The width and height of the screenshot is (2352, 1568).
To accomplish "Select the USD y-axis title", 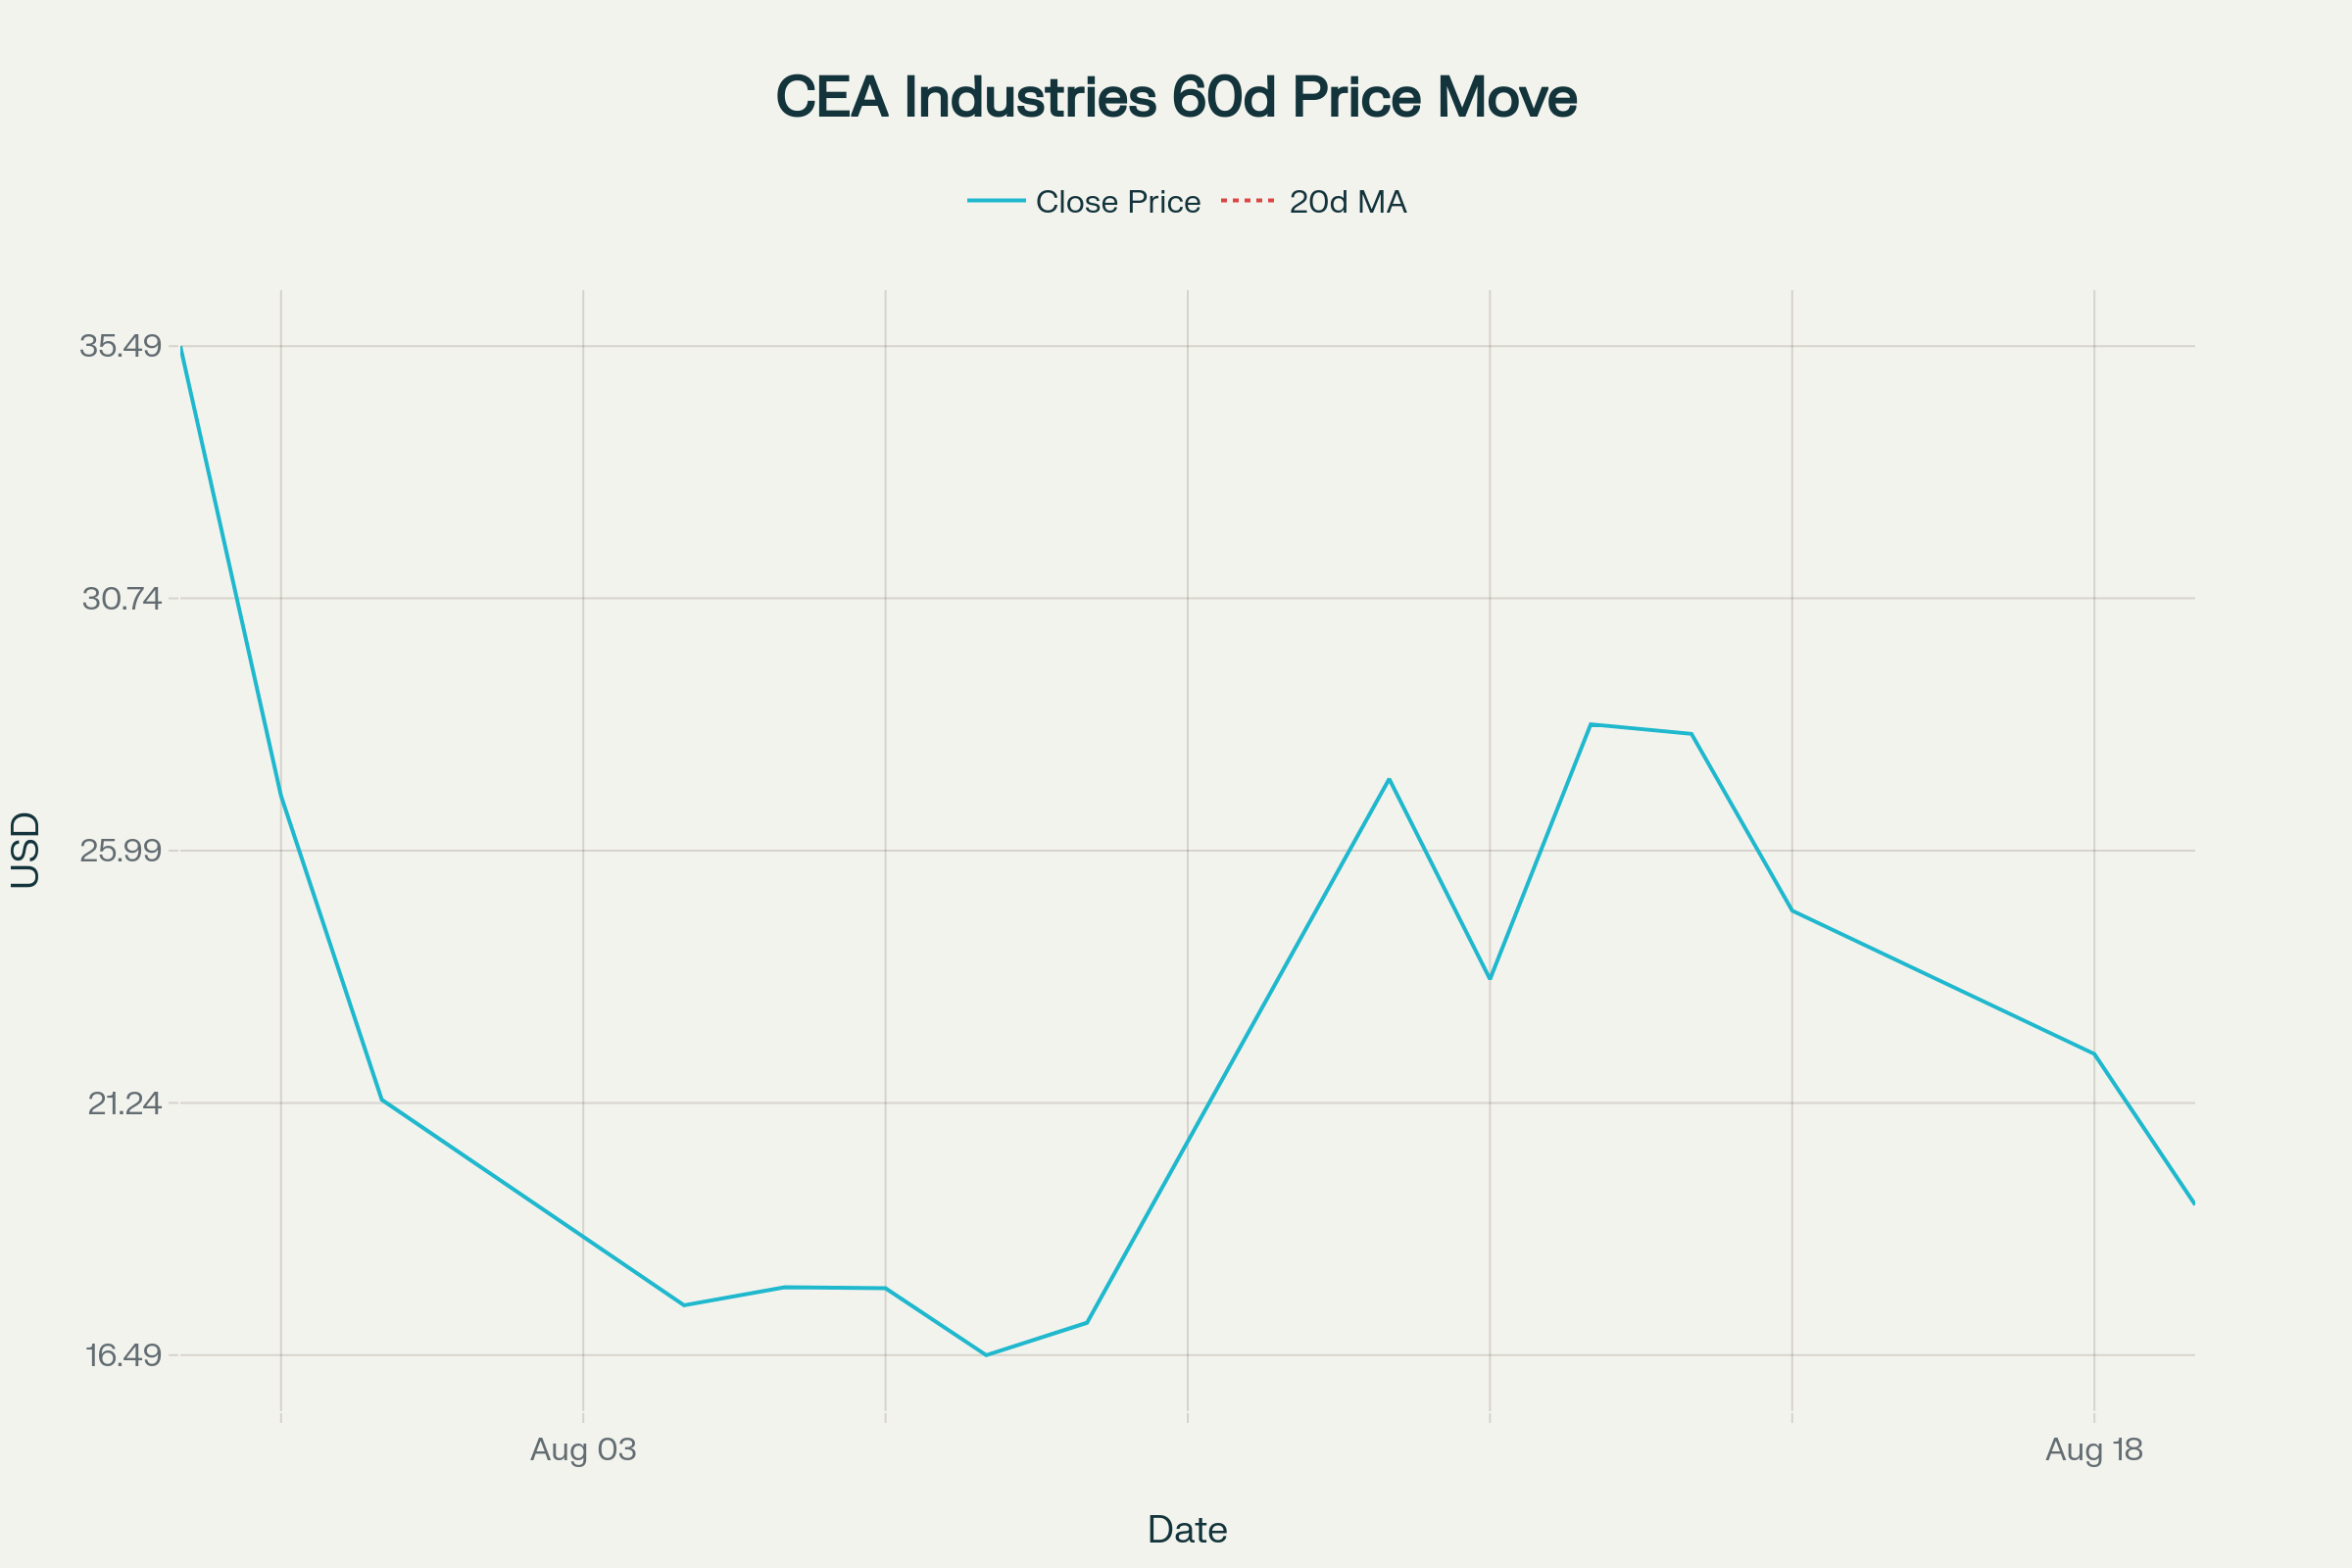I will pos(26,849).
